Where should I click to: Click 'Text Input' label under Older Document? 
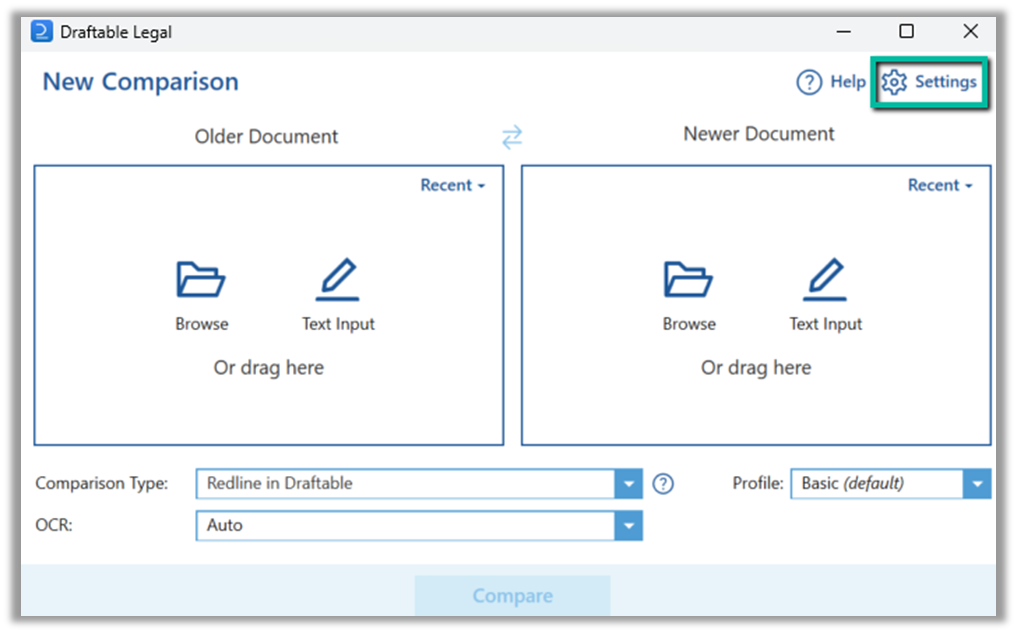pos(339,324)
